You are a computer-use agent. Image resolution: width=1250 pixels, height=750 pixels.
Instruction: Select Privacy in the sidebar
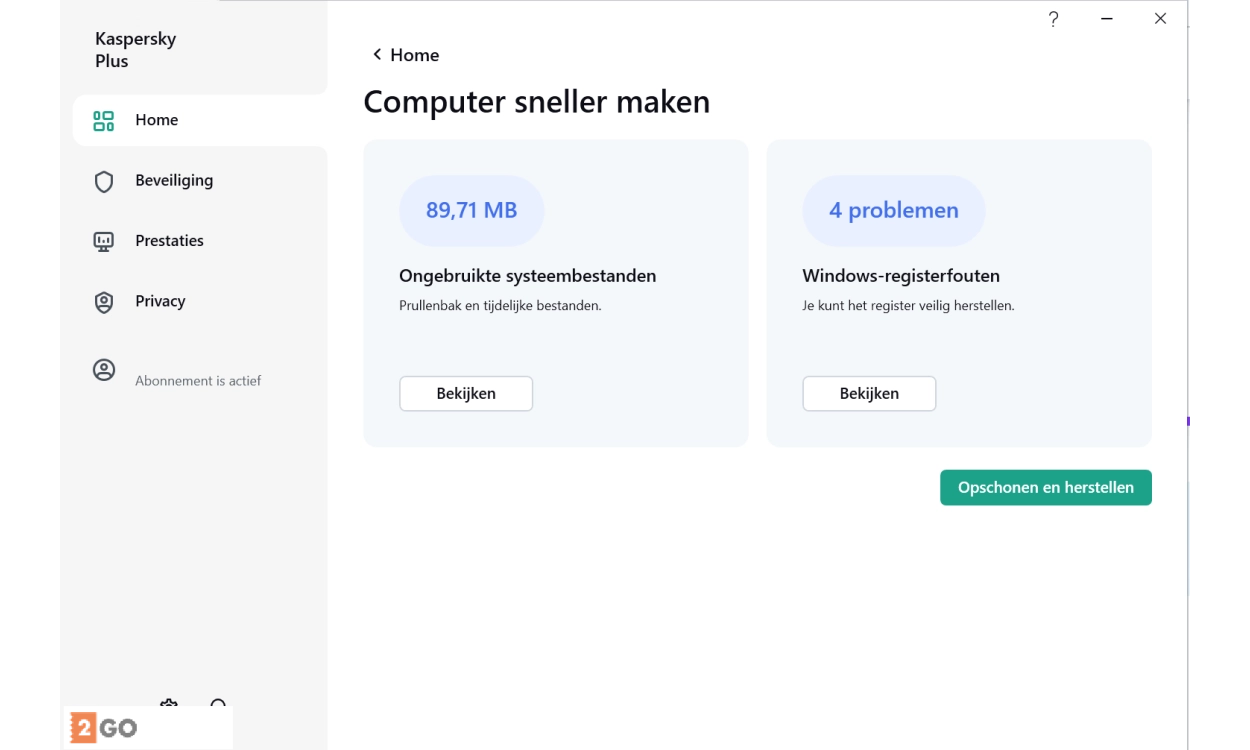[x=160, y=301]
